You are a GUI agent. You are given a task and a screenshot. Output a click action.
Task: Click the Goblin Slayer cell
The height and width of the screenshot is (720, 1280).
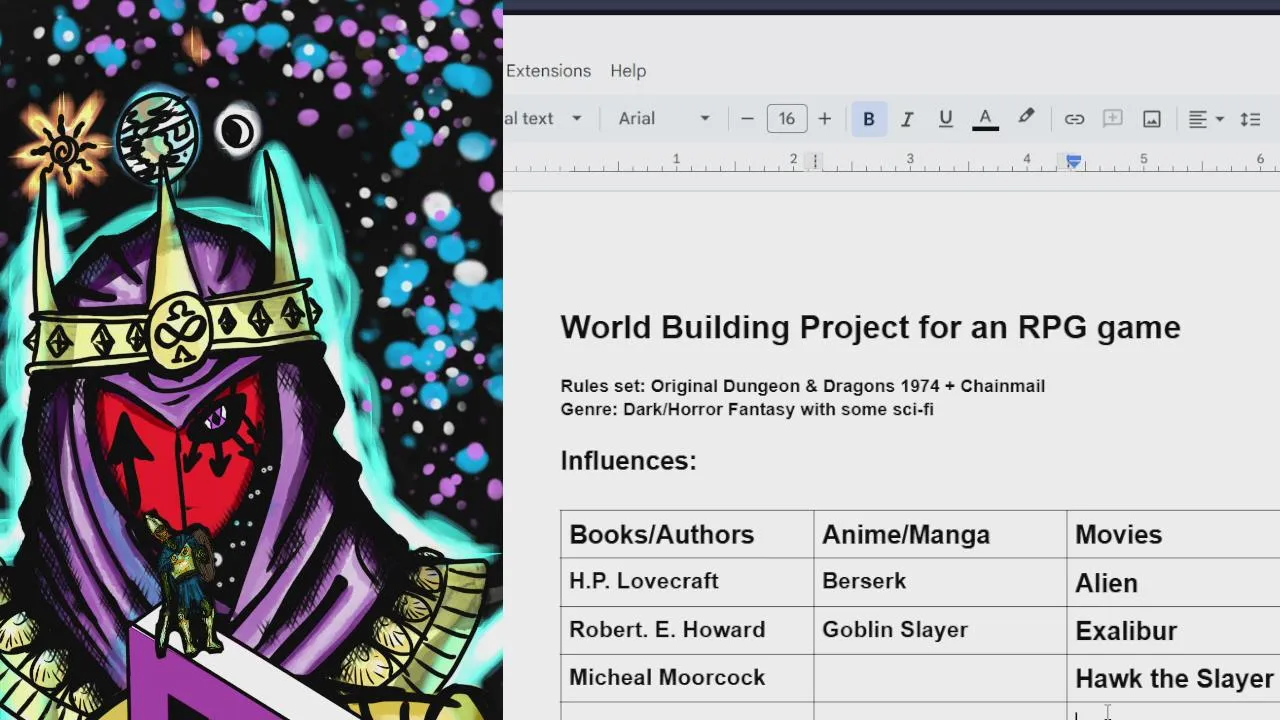[940, 630]
